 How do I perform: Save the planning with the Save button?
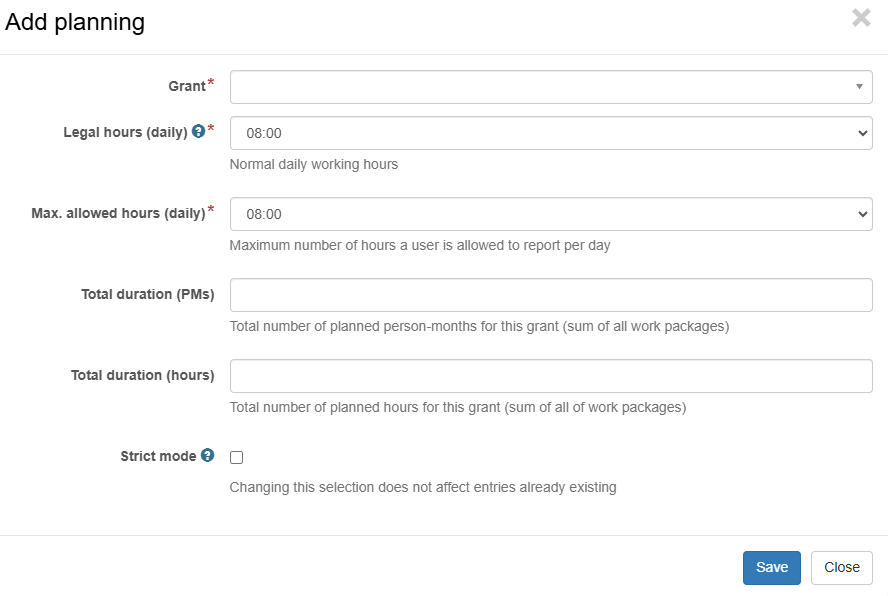pyautogui.click(x=772, y=568)
